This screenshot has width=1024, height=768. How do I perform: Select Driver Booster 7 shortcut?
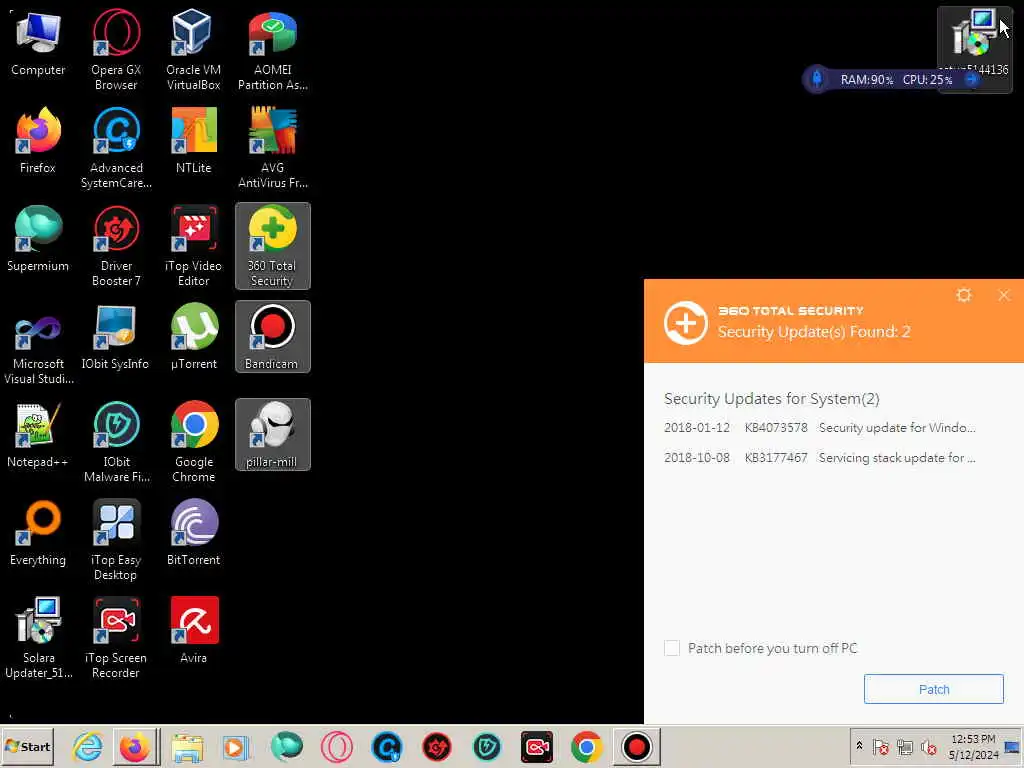116,246
